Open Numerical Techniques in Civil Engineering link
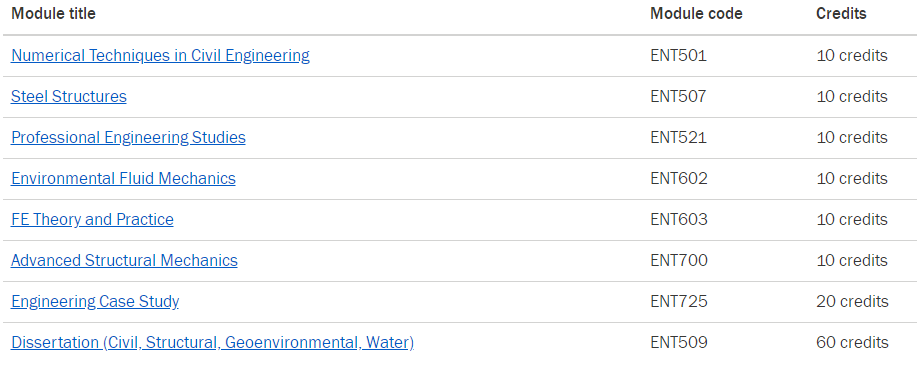917x367 pixels. pyautogui.click(x=160, y=56)
